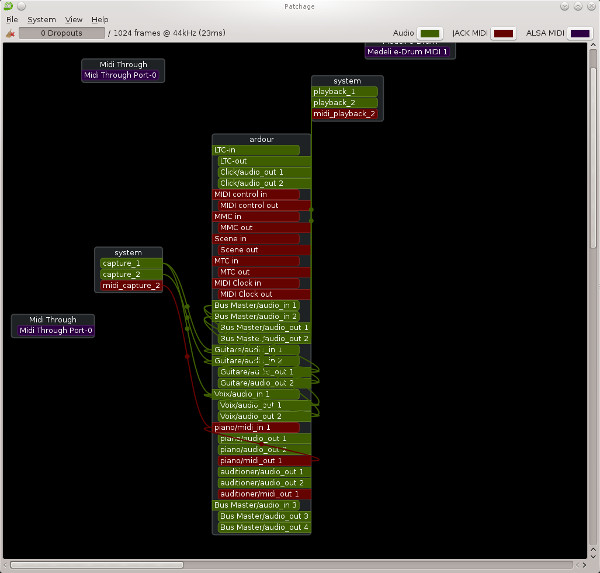The image size is (600, 573).
Task: Click the MIDI Clock in port
Action: point(256,283)
